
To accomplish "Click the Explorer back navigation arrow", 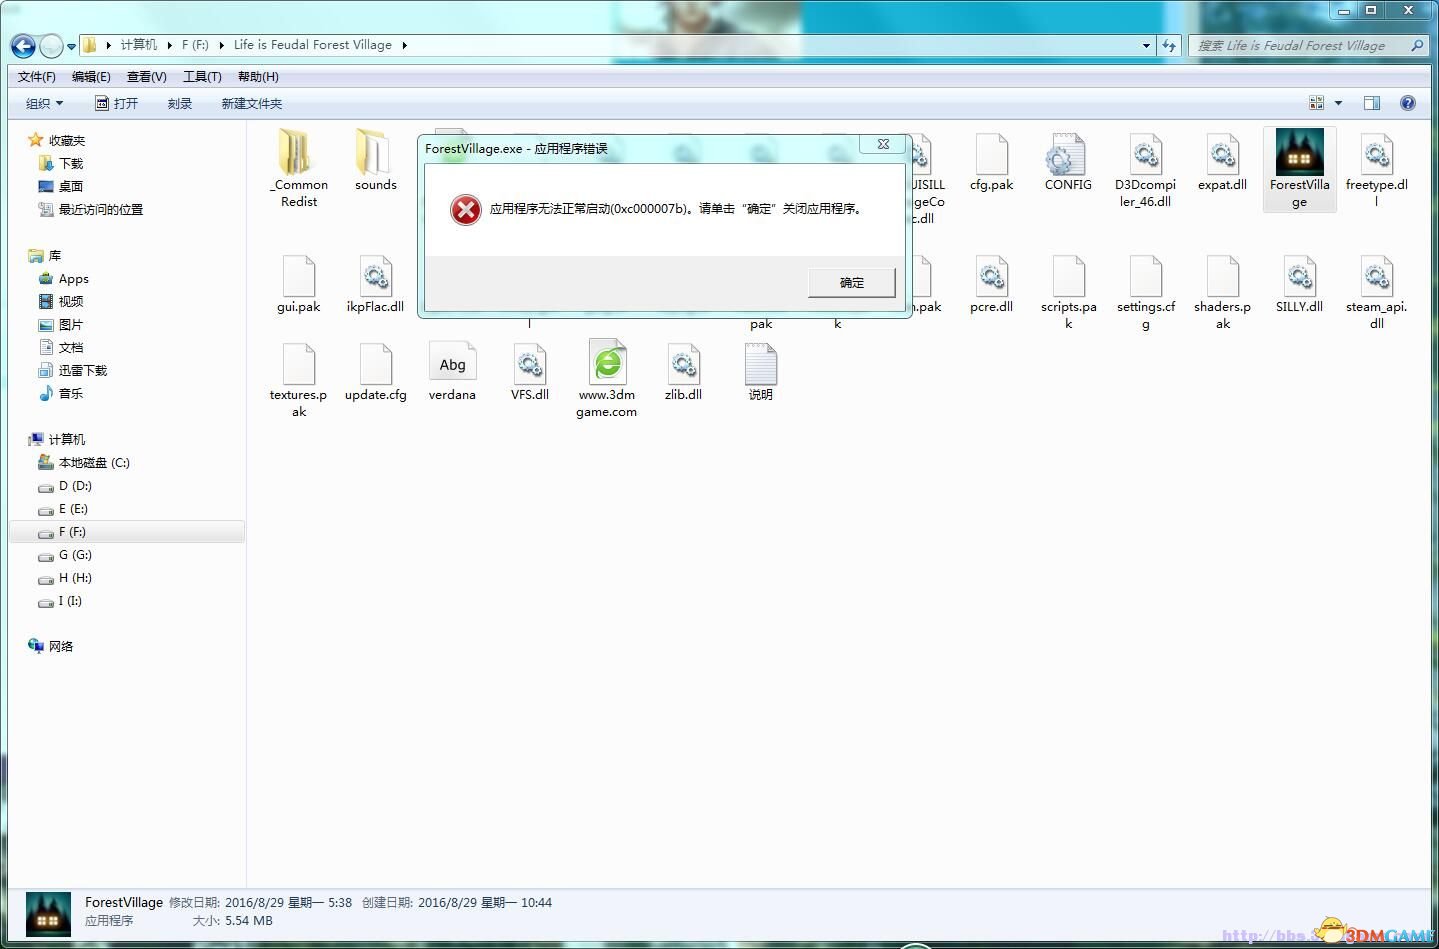I will pos(23,46).
